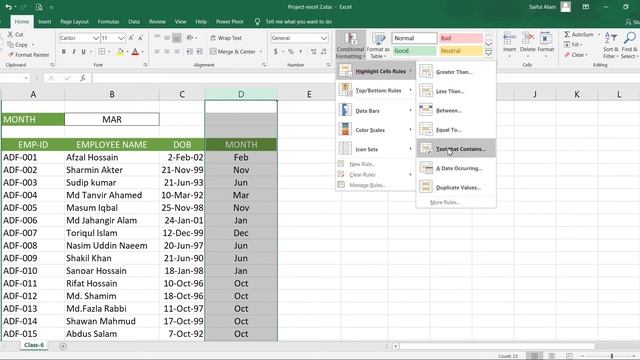Apply the Fill Color bucket
The image size is (640, 360).
[120, 52]
